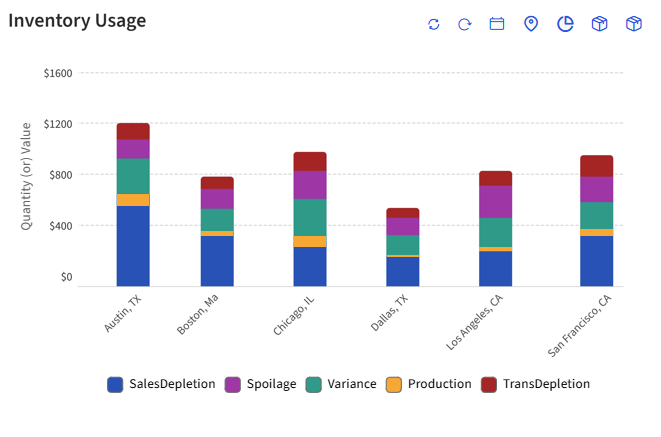
Task: Click San Francisco's blue bar segment
Action: pos(596,261)
